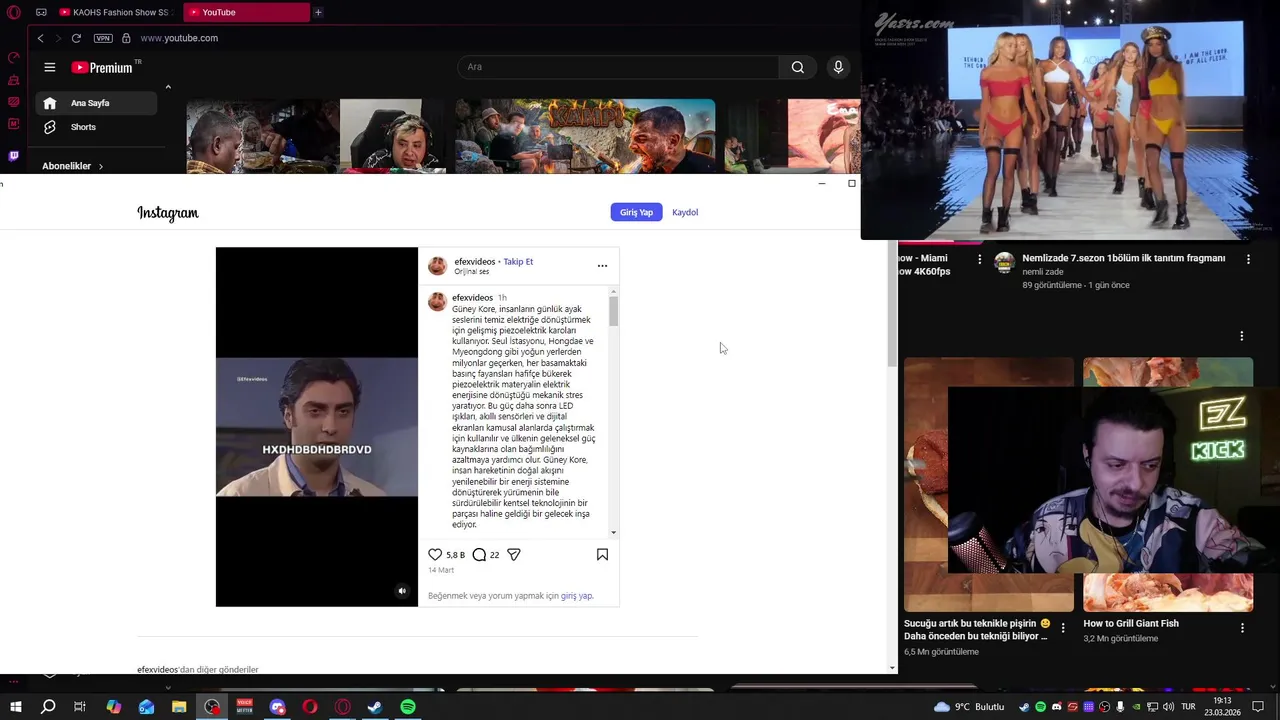Expand the Abonelikler section

point(72,166)
